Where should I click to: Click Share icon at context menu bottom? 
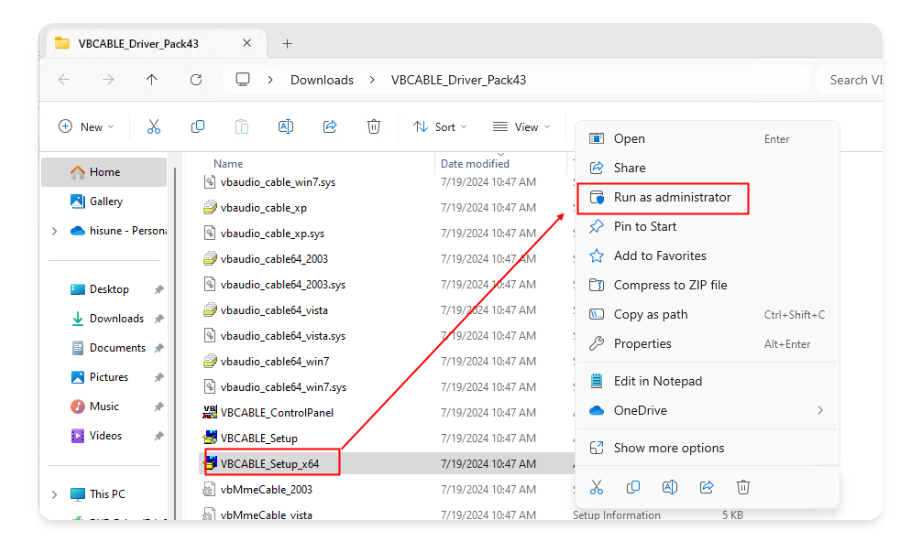point(707,487)
